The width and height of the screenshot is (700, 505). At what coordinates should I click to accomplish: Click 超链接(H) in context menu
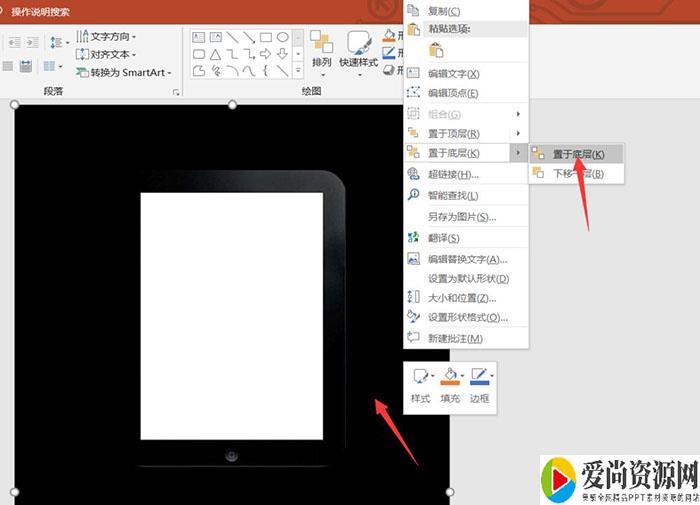(x=453, y=174)
